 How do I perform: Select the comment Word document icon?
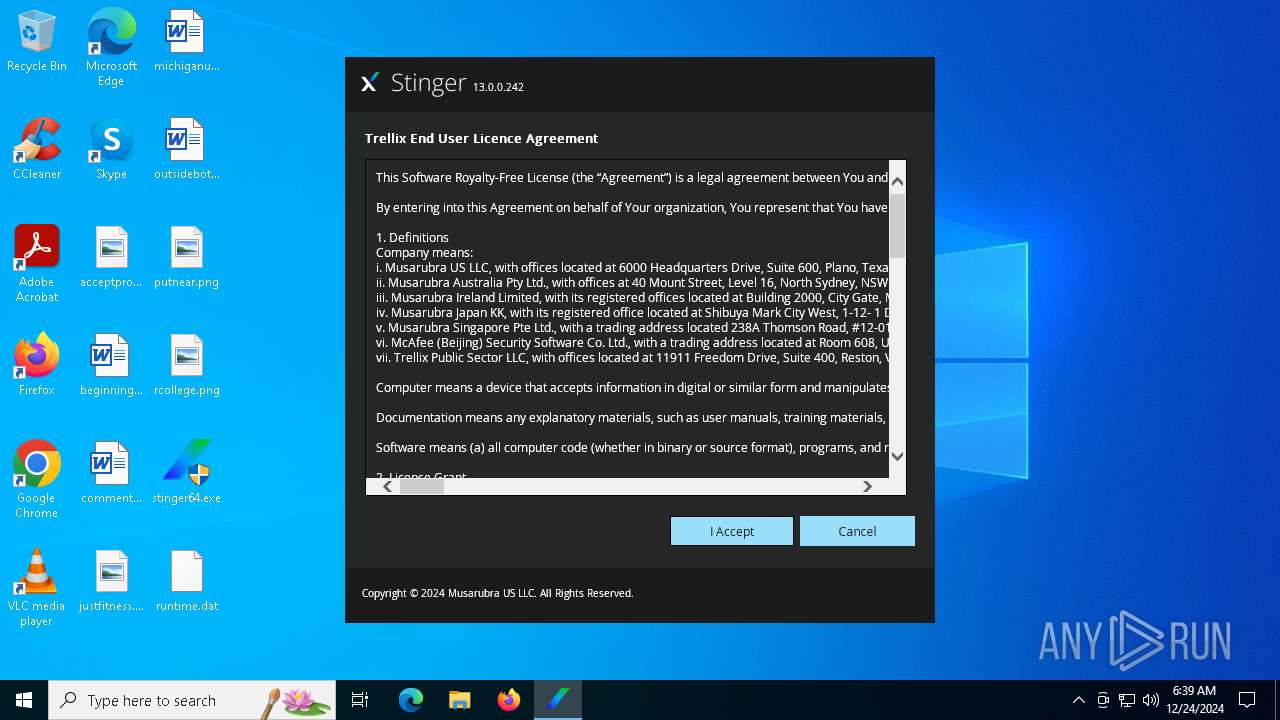[111, 474]
